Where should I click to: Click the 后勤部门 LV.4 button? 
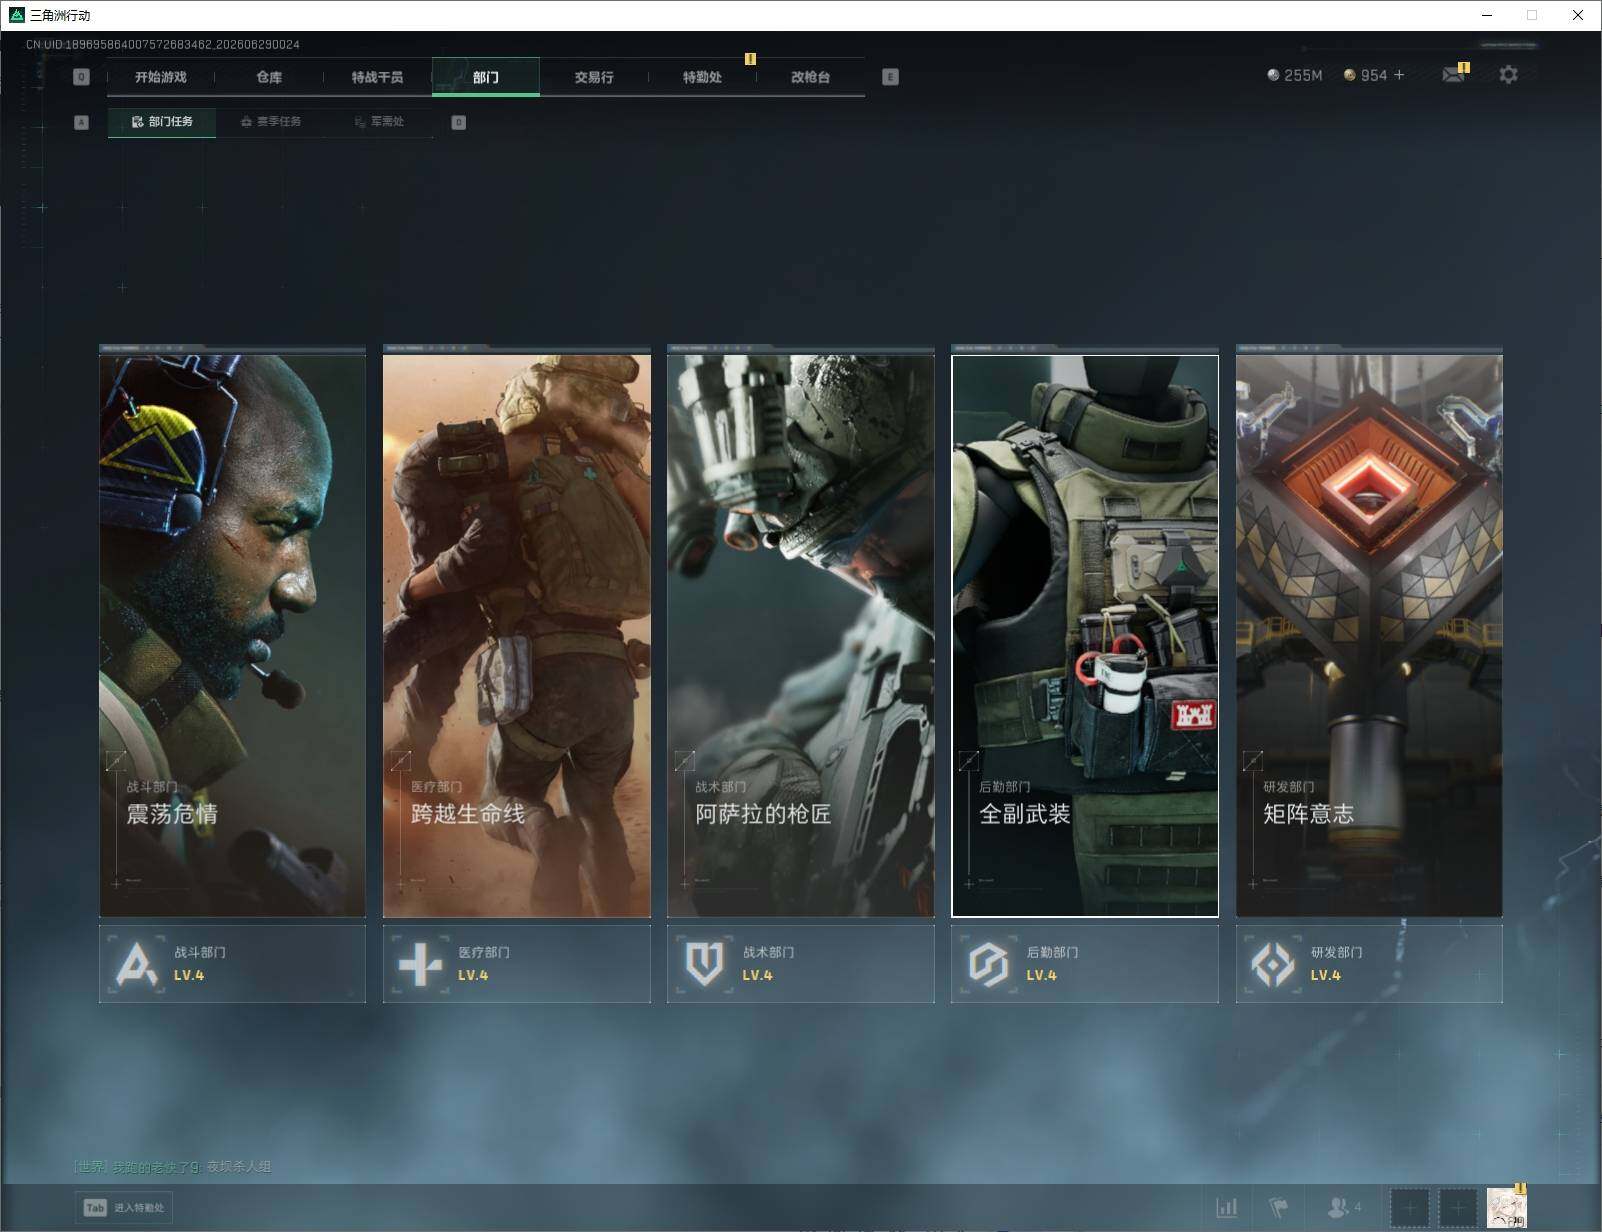pos(1085,964)
